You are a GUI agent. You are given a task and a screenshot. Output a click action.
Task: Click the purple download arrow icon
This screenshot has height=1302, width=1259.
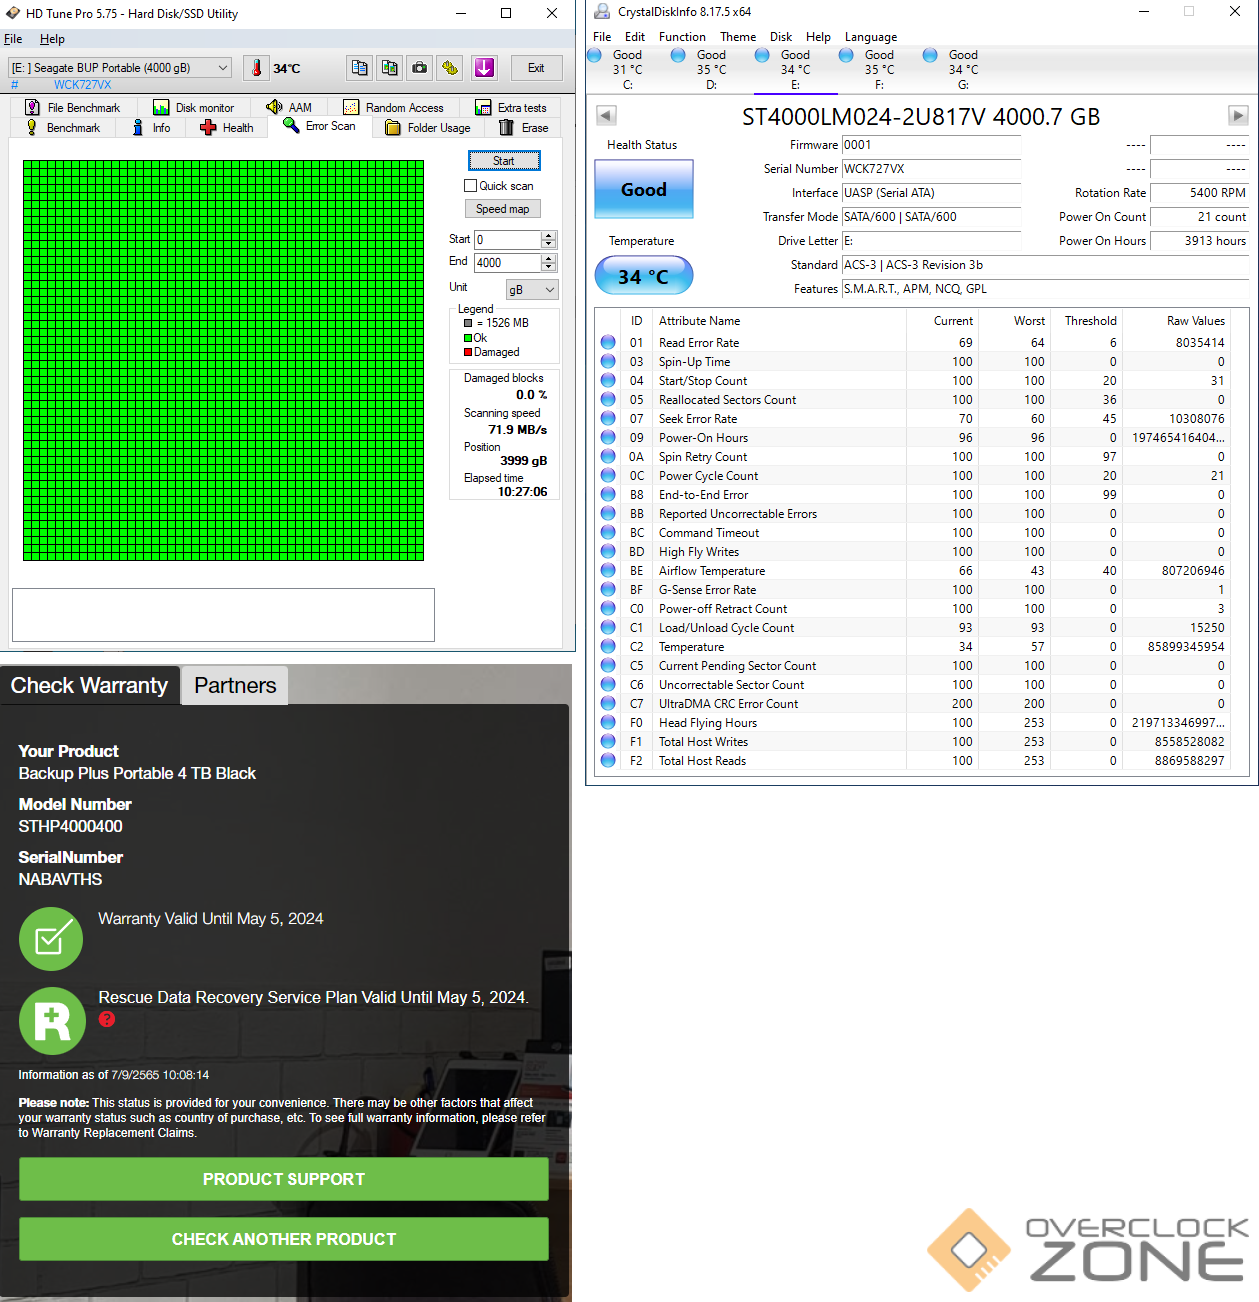(x=484, y=68)
